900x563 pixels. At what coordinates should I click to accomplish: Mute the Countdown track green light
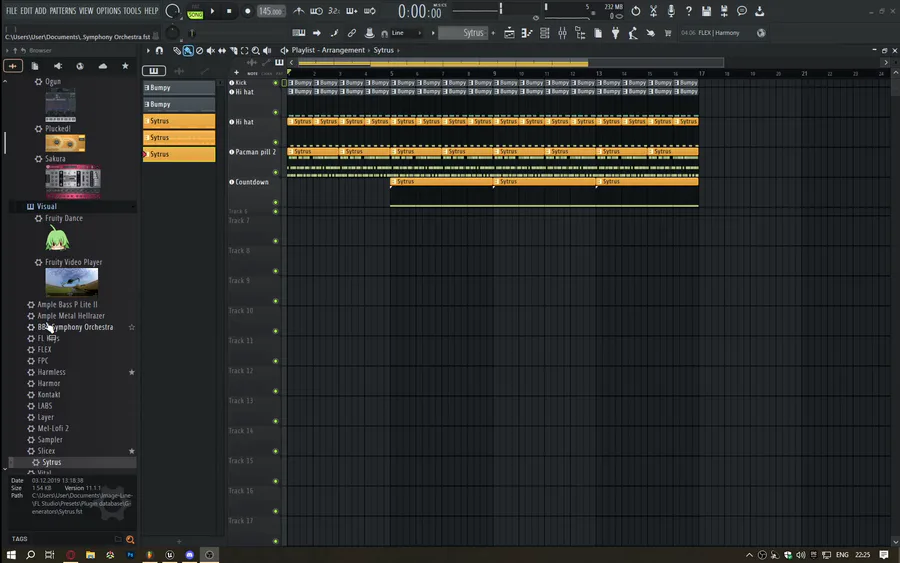[x=276, y=202]
